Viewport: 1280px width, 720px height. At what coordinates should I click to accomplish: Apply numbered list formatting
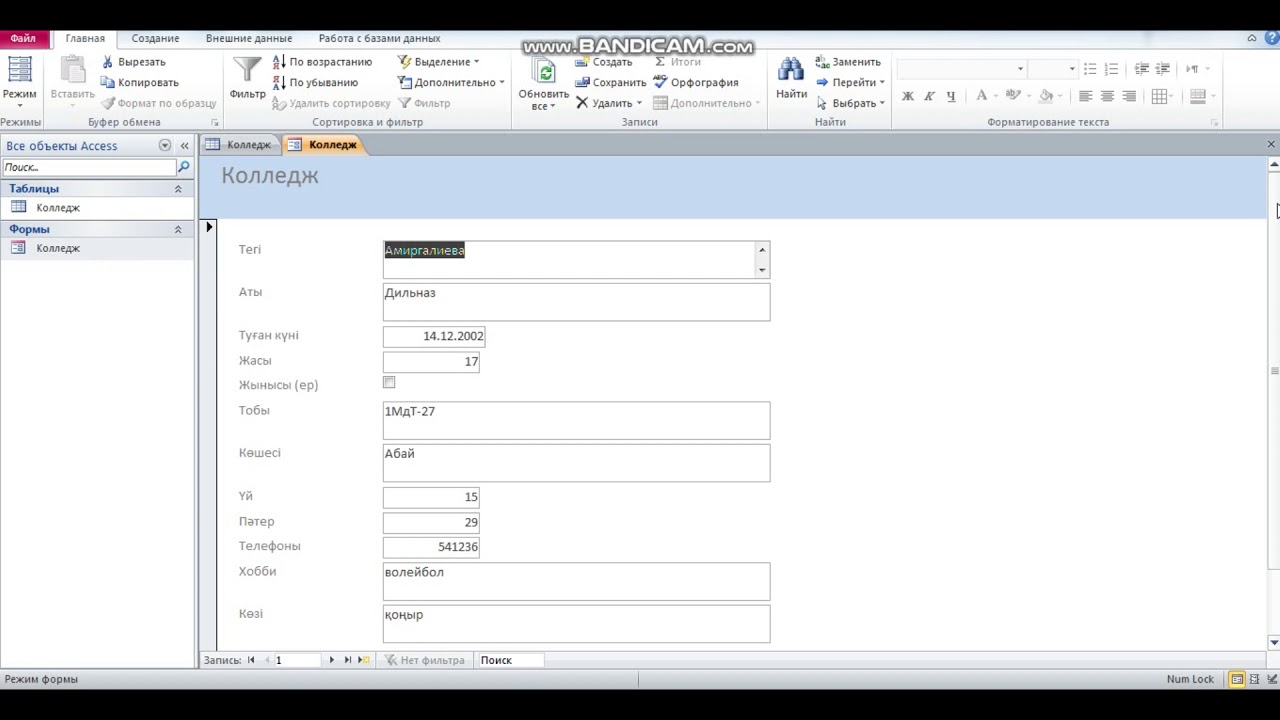1111,69
